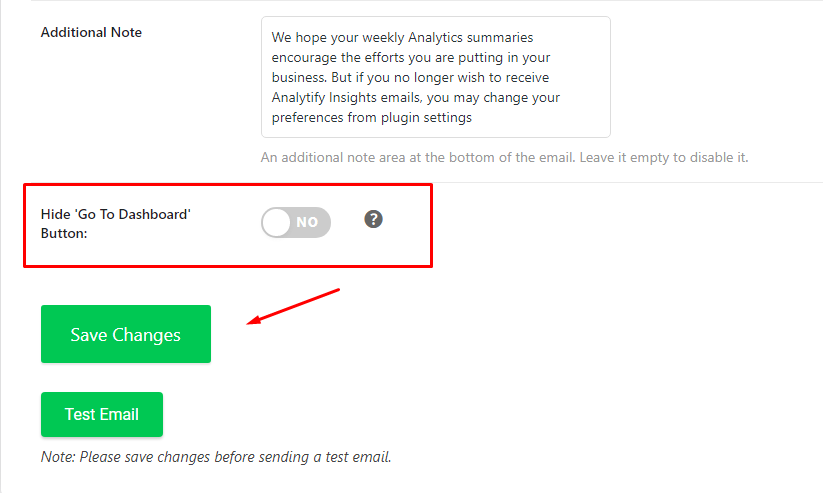
Task: Send a test email with Test Email
Action: pyautogui.click(x=102, y=414)
